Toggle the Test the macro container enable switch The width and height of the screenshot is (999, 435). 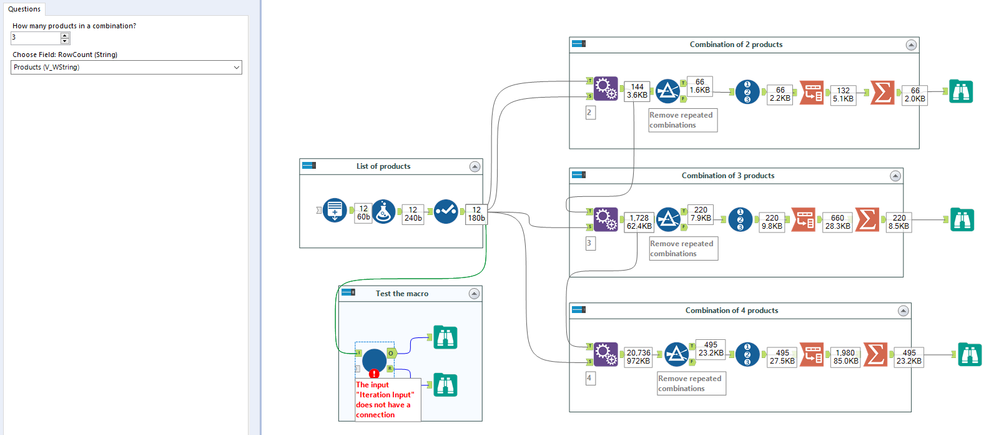point(348,292)
